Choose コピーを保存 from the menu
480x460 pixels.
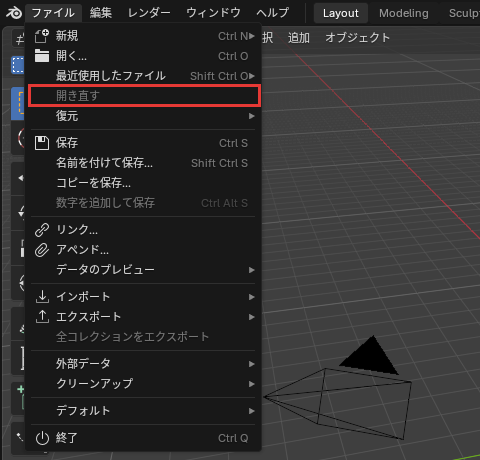pyautogui.click(x=143, y=183)
